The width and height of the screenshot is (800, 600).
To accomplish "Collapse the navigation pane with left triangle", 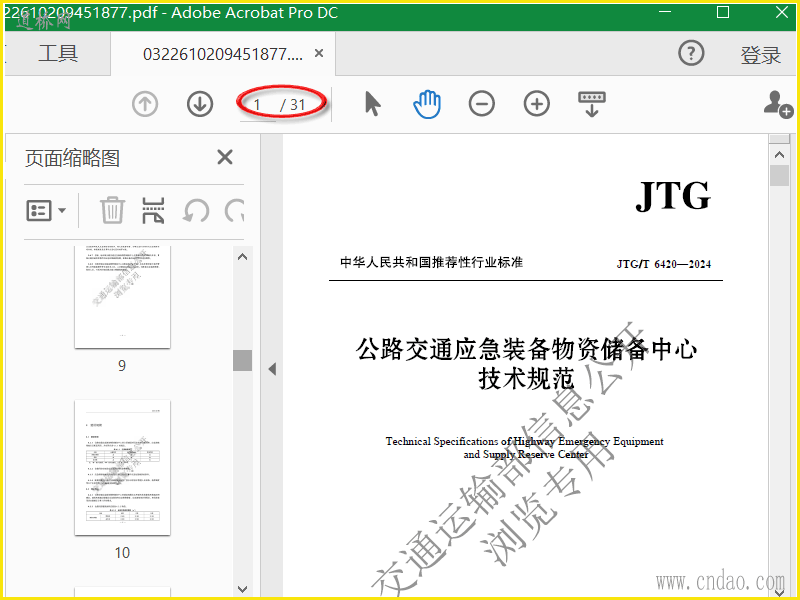I will pos(272,369).
